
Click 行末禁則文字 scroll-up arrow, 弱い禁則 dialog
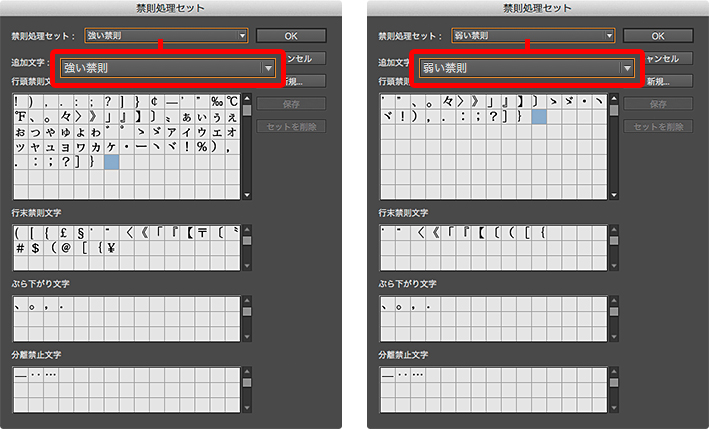coord(614,230)
